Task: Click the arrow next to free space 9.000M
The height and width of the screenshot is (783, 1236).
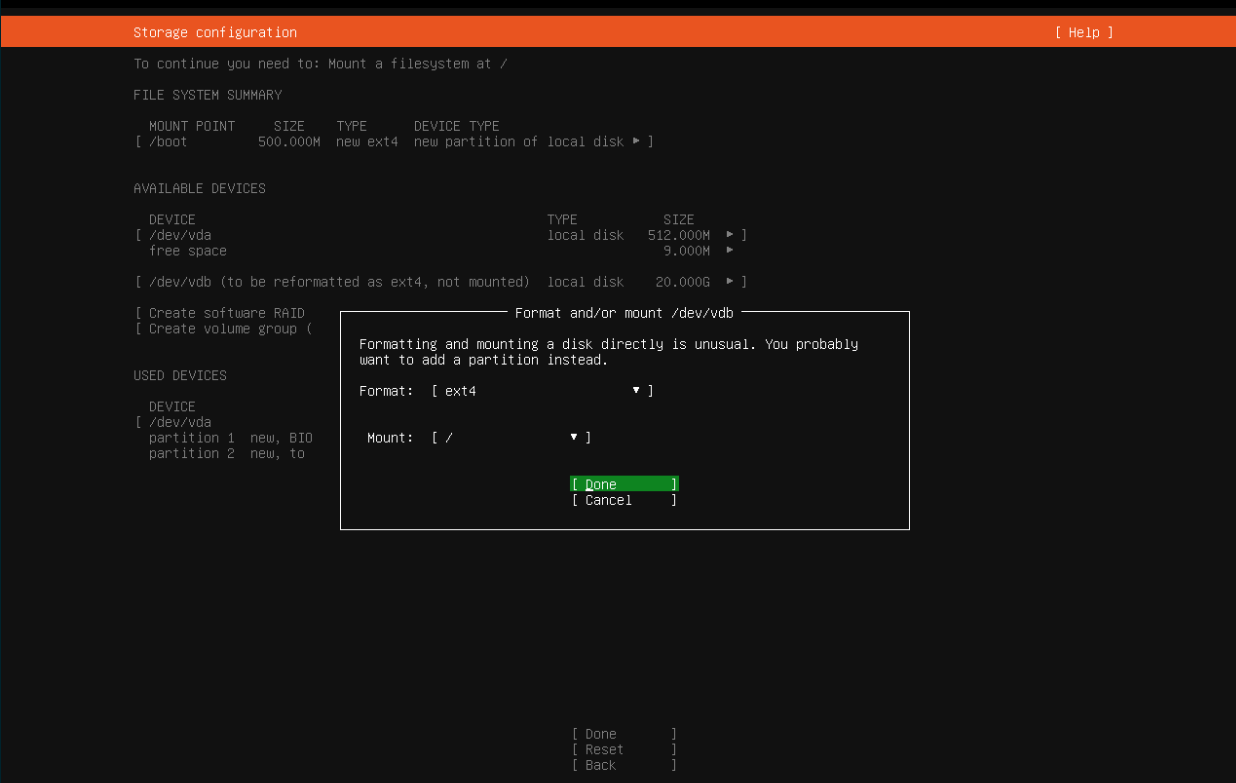Action: 730,251
